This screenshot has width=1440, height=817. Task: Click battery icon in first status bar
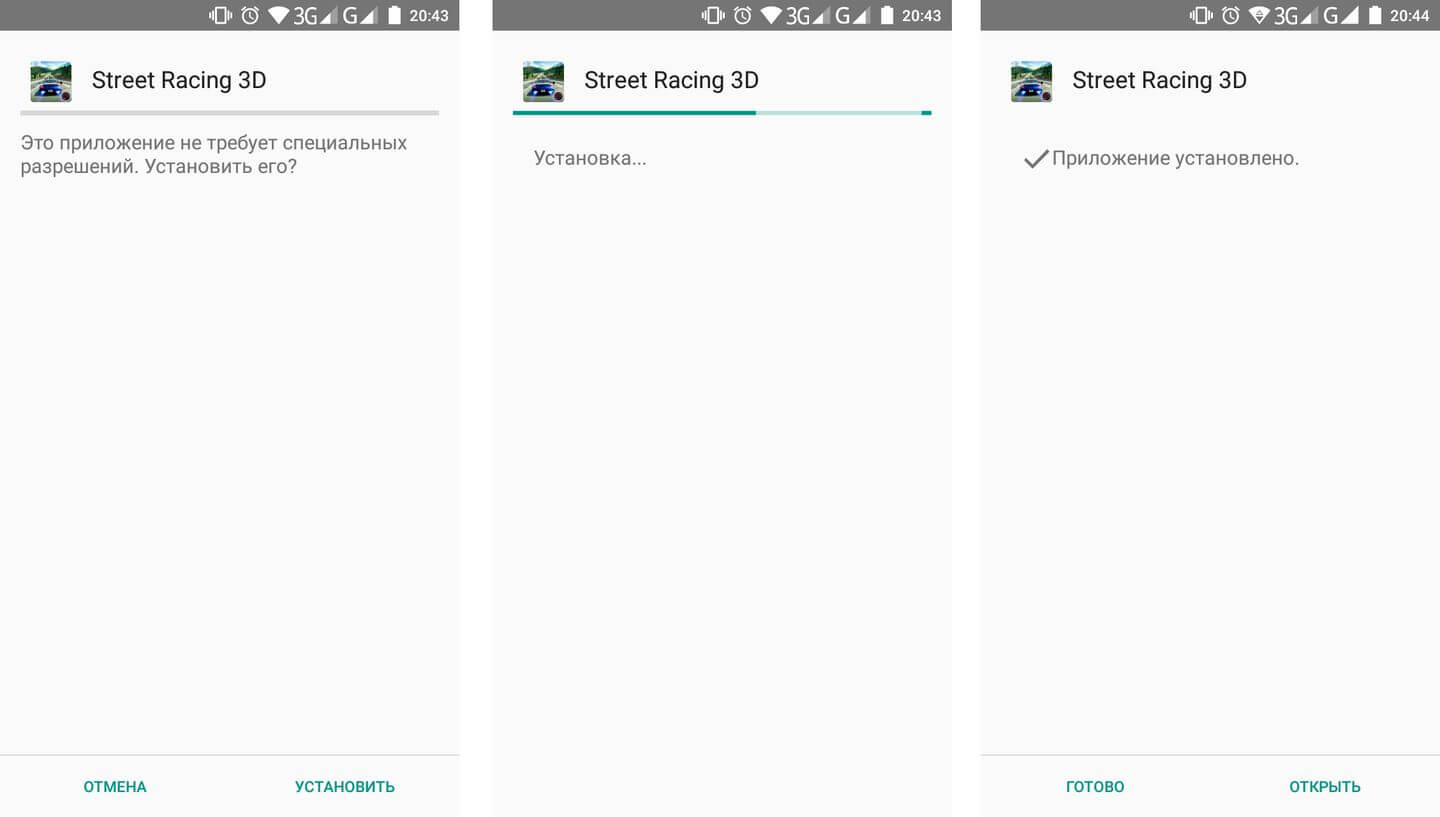pos(394,15)
